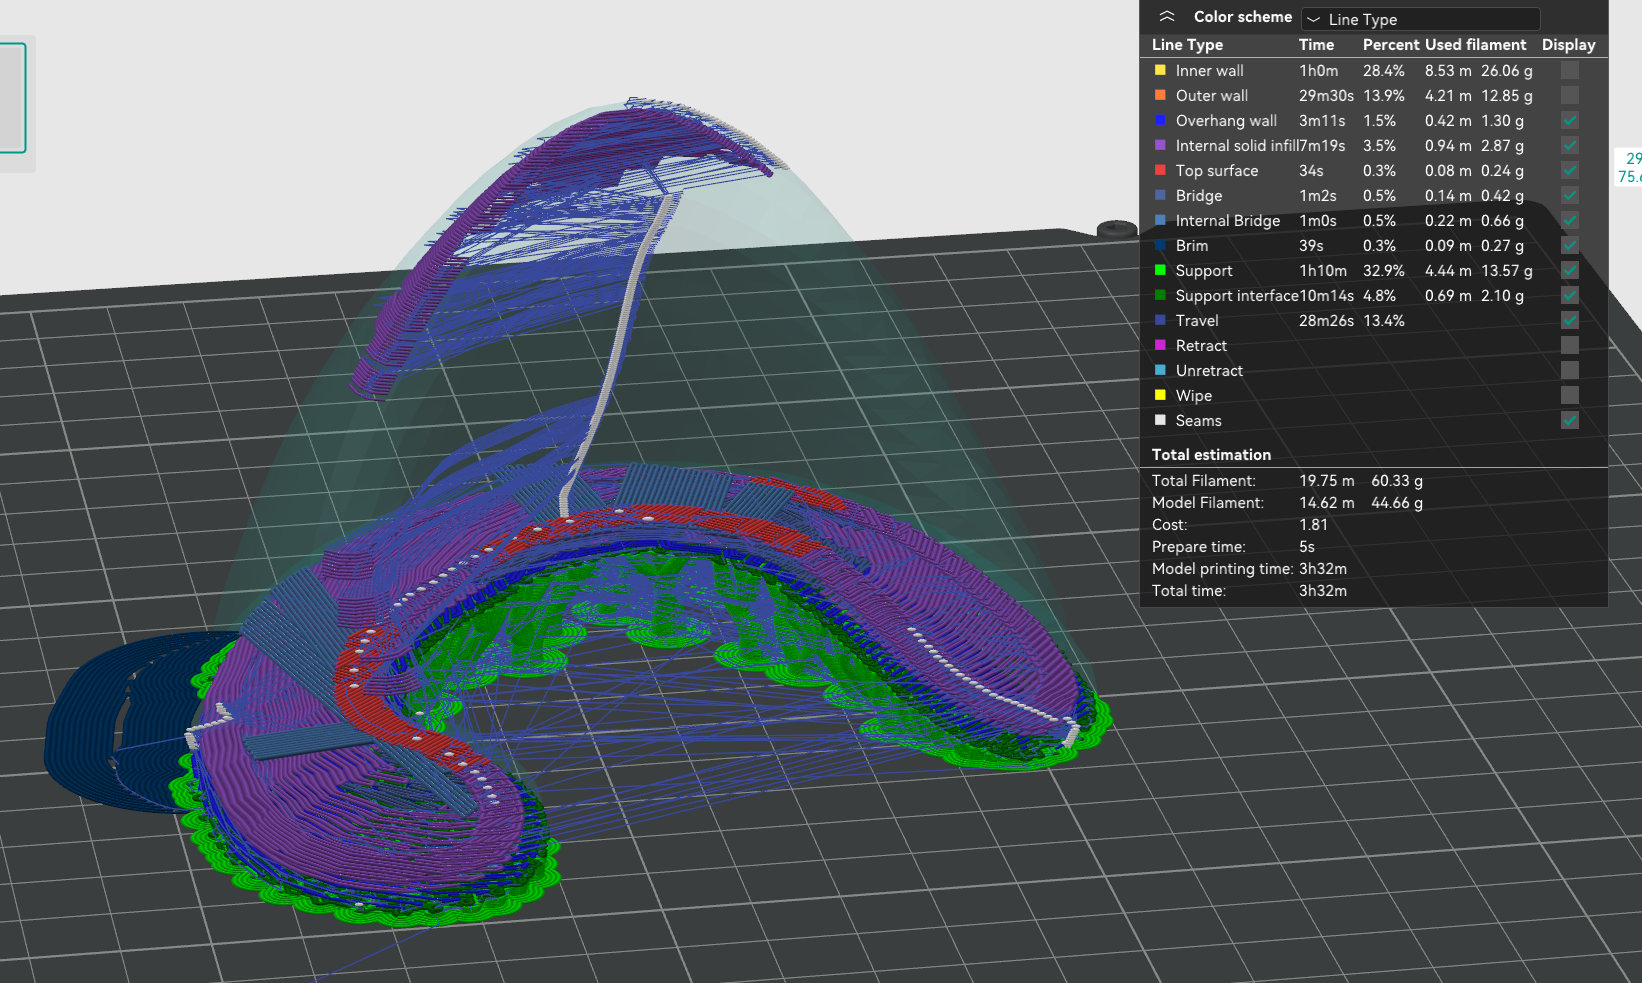Open the Line Type color scheme dropdown
The image size is (1642, 983).
click(x=1420, y=19)
